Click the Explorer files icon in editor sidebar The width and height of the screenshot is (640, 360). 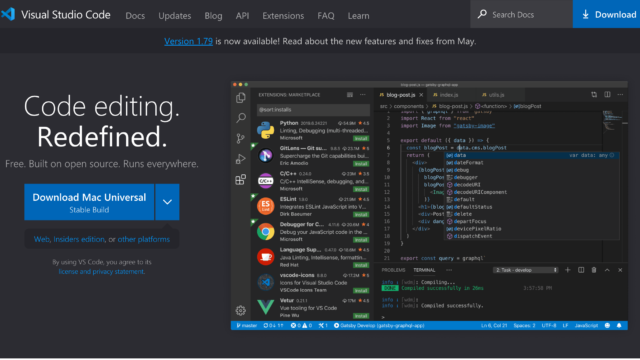tap(240, 98)
